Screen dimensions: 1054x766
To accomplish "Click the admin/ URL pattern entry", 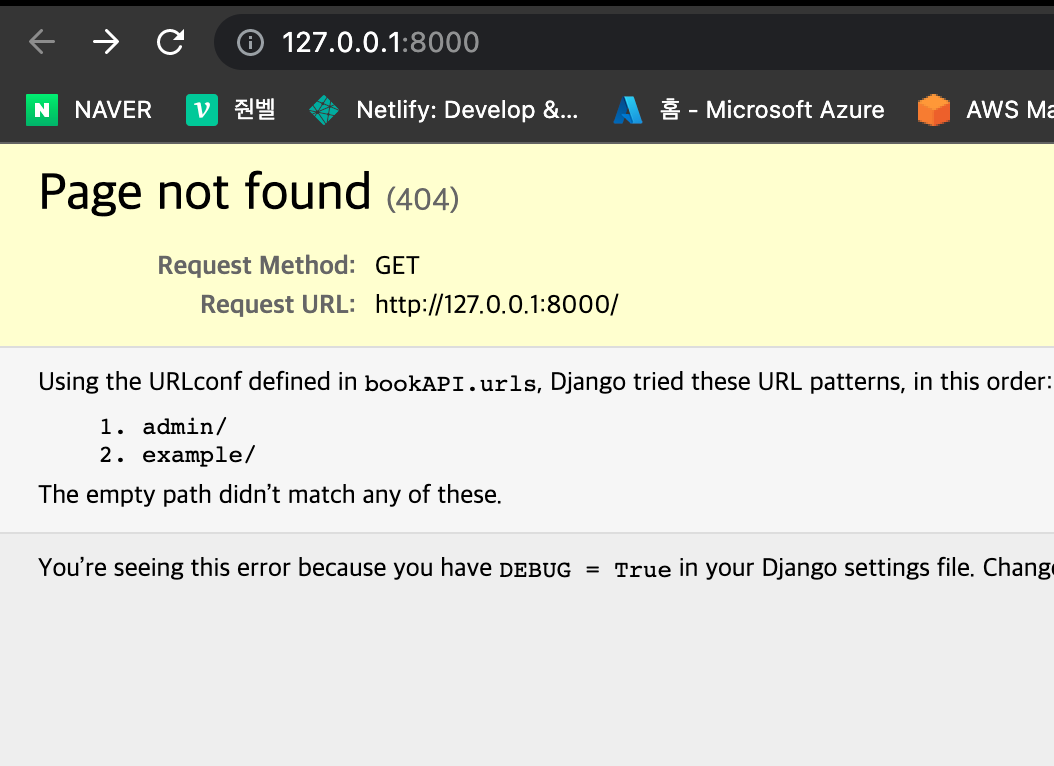I will tap(185, 427).
